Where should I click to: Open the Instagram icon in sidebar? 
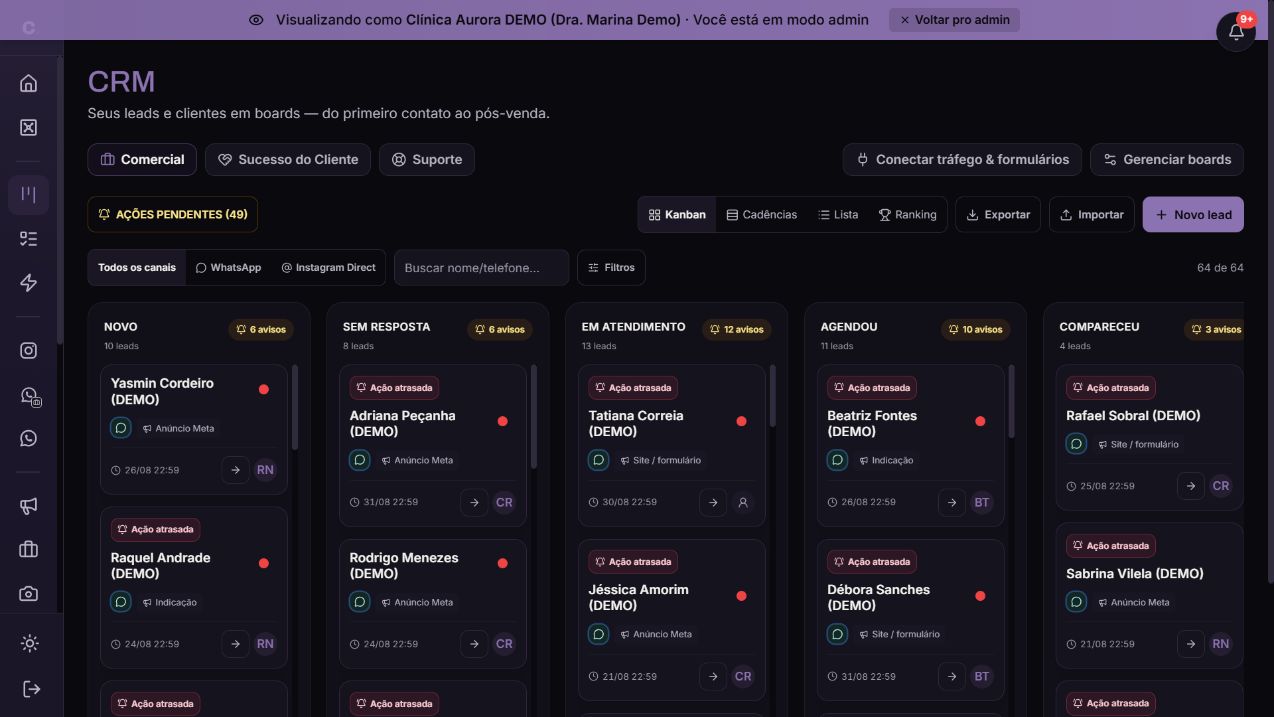pyautogui.click(x=29, y=350)
